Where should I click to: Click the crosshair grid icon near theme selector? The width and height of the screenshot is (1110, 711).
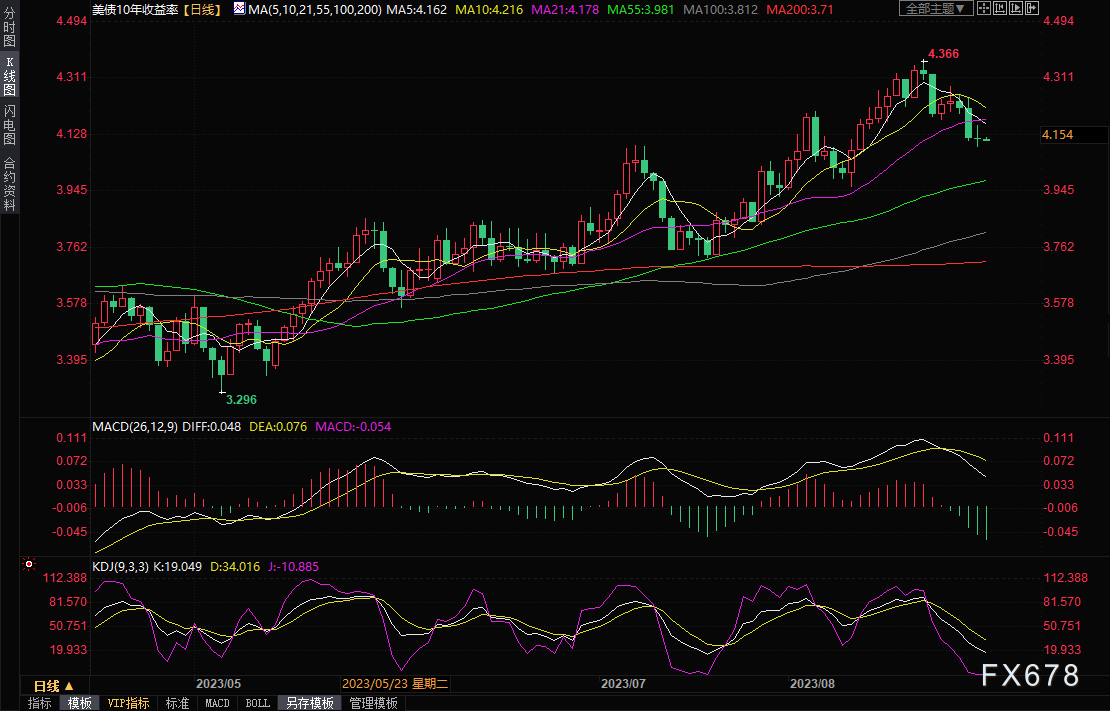click(985, 9)
